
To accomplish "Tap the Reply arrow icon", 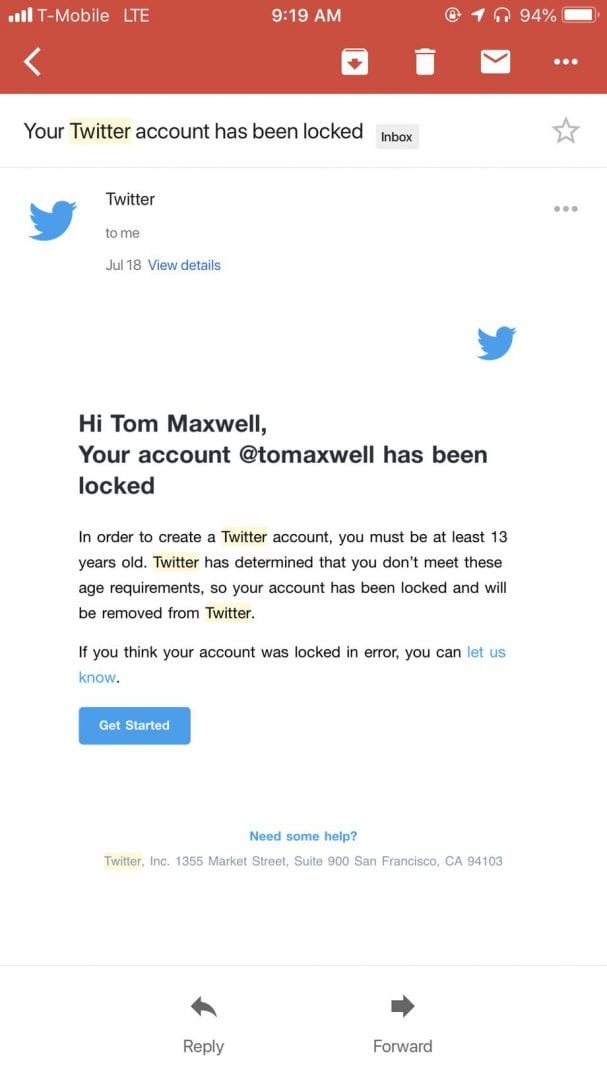I will (x=203, y=1007).
